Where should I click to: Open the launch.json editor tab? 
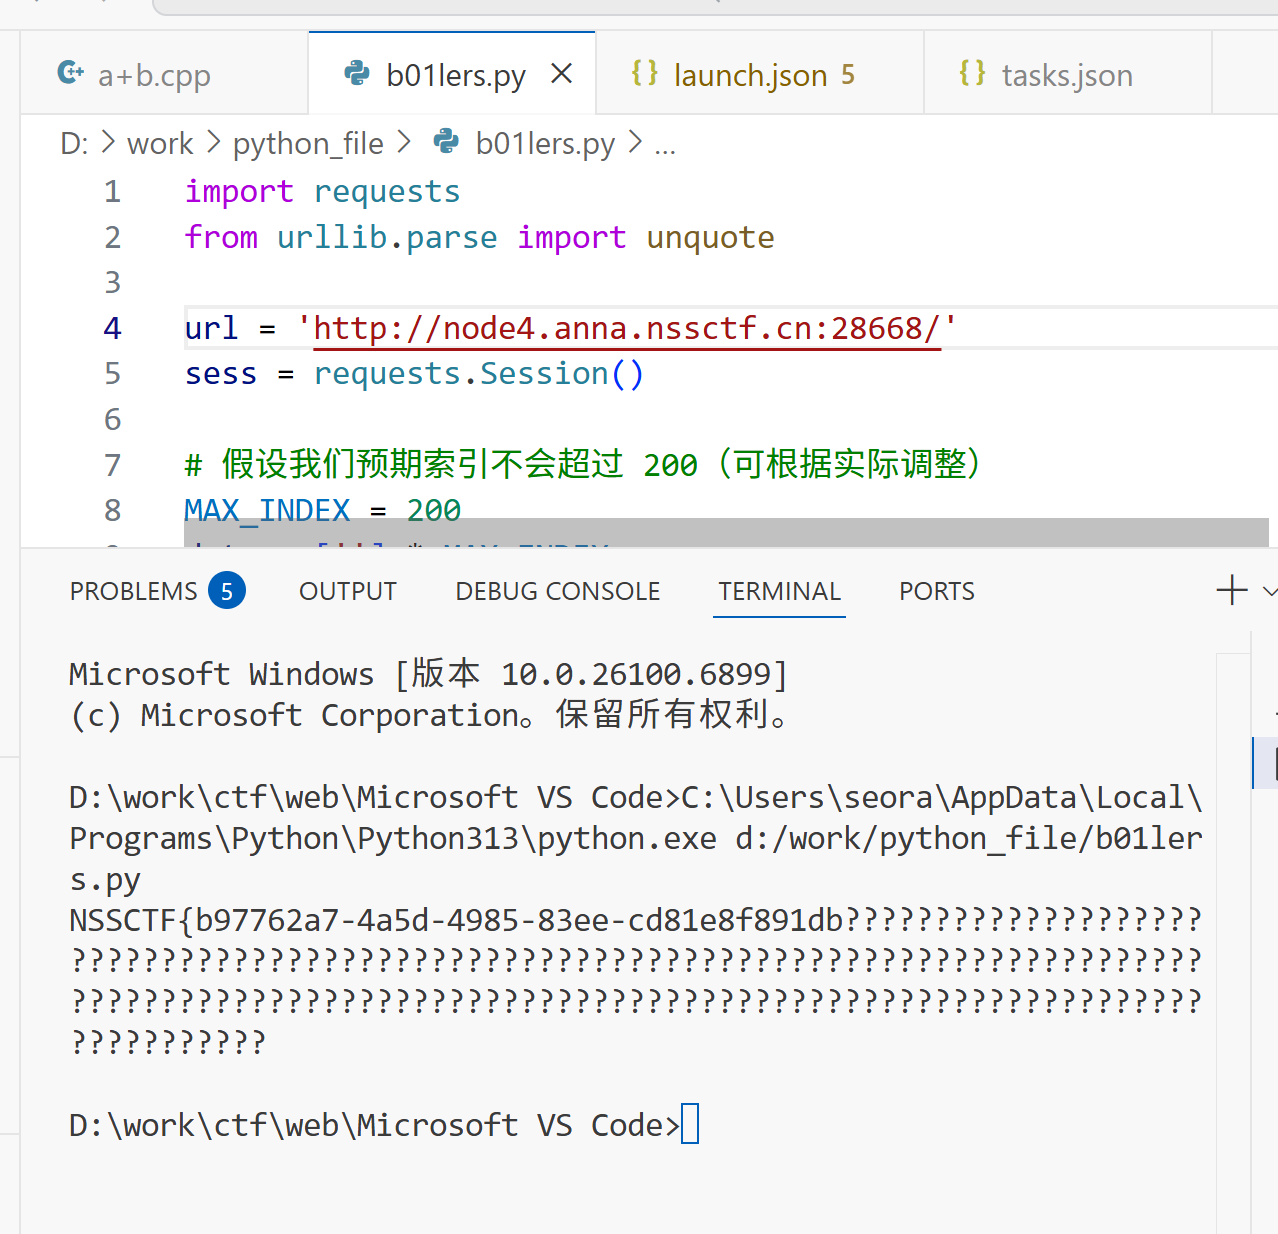click(x=760, y=74)
